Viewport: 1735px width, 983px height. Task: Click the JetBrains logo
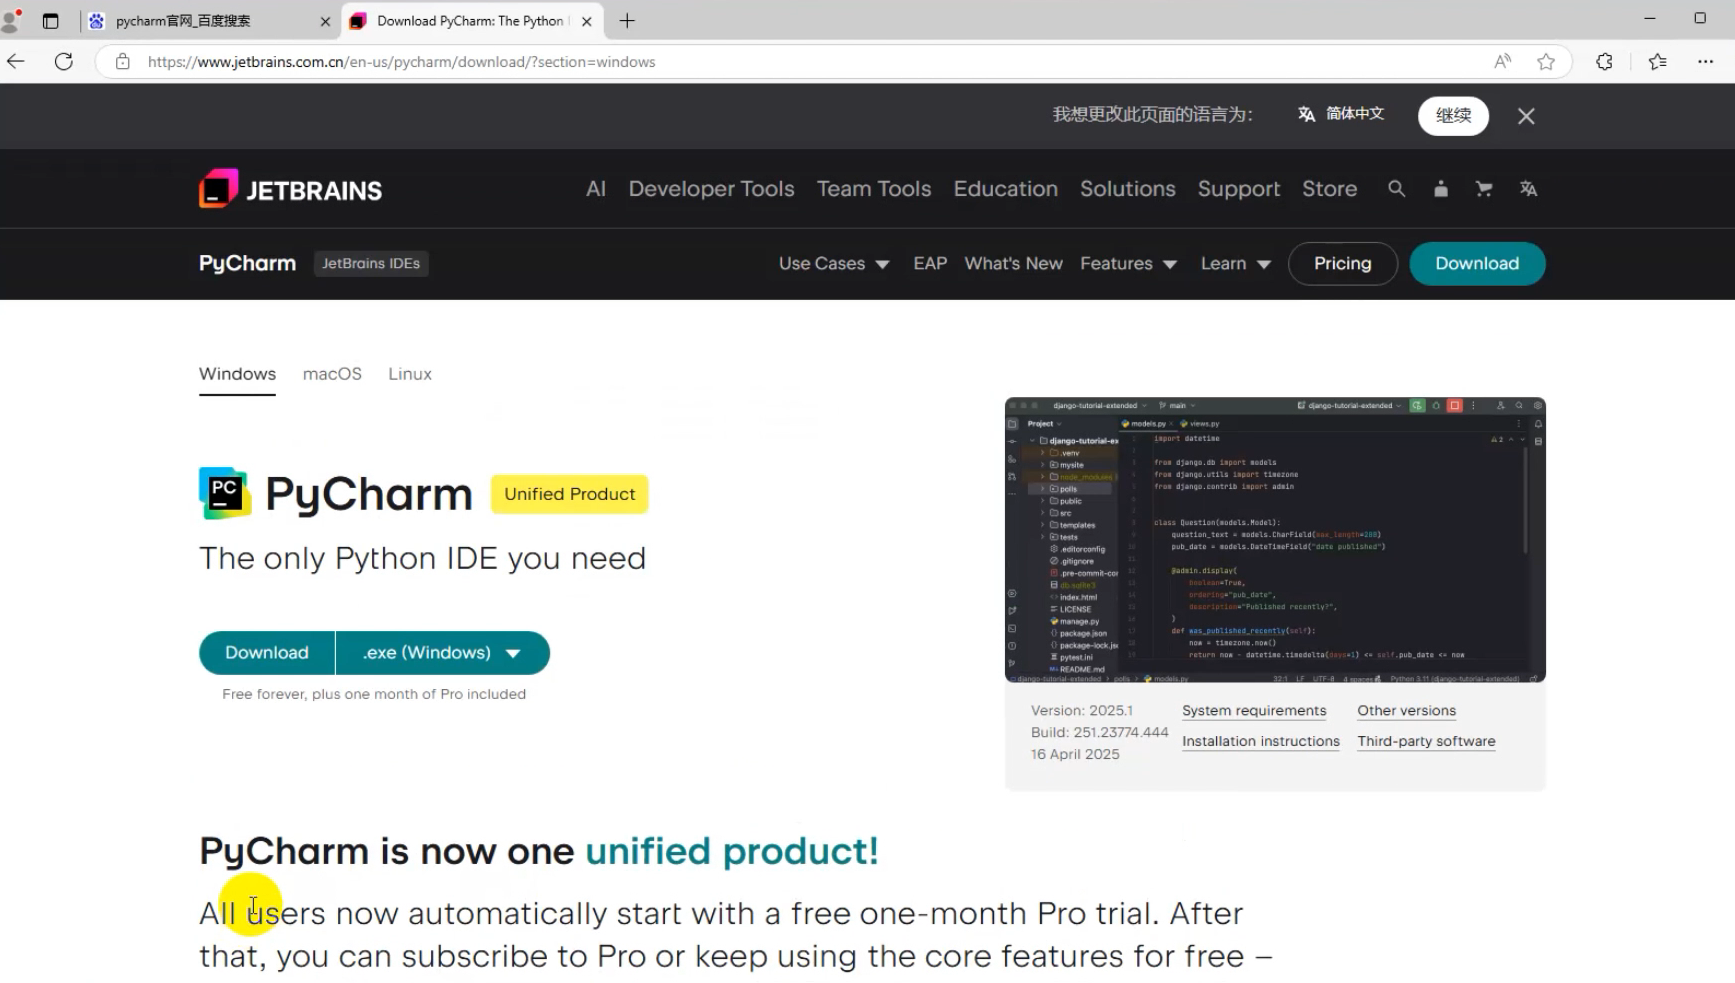tap(290, 189)
